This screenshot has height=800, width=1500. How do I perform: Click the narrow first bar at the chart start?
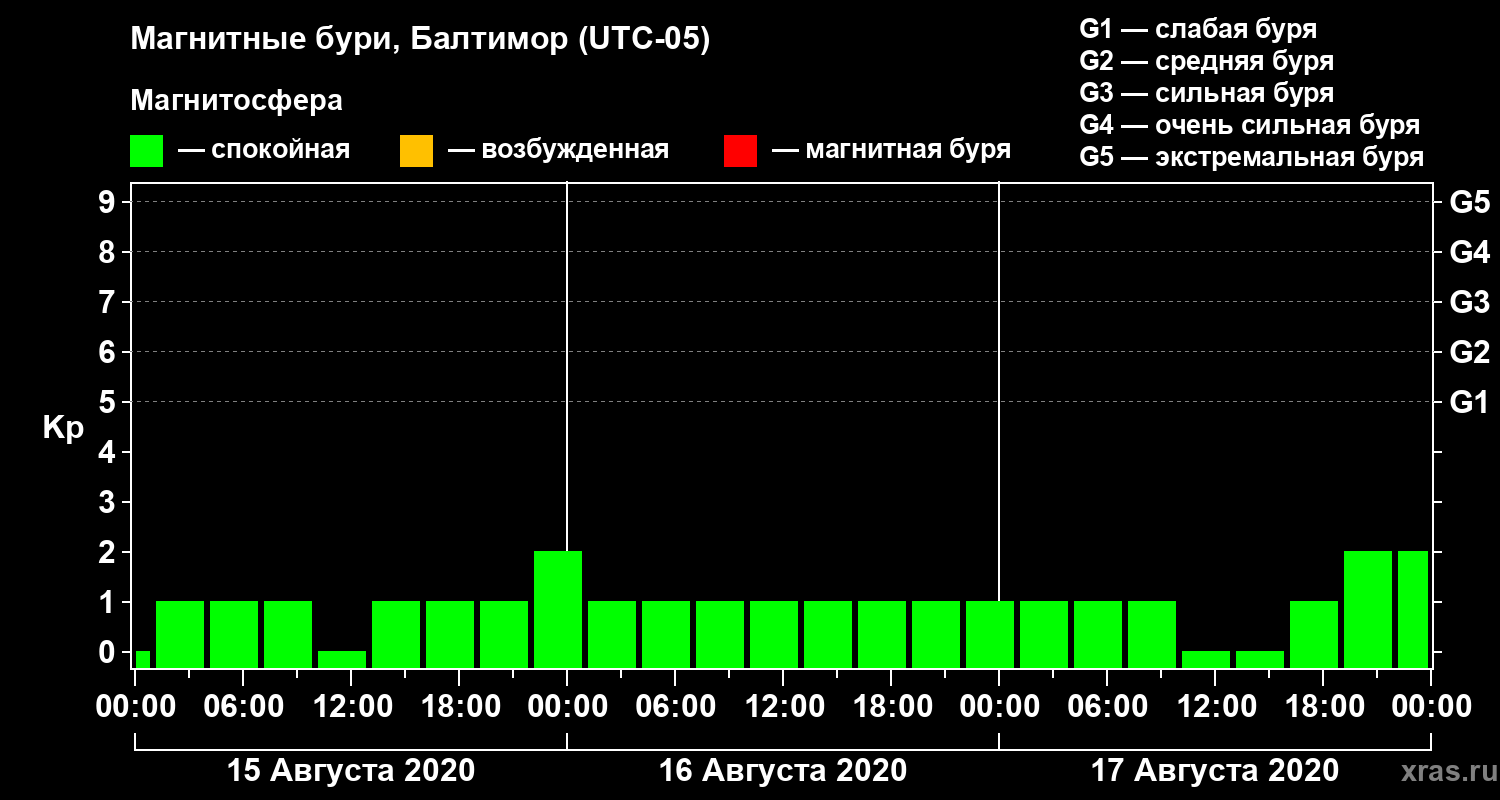tap(142, 659)
